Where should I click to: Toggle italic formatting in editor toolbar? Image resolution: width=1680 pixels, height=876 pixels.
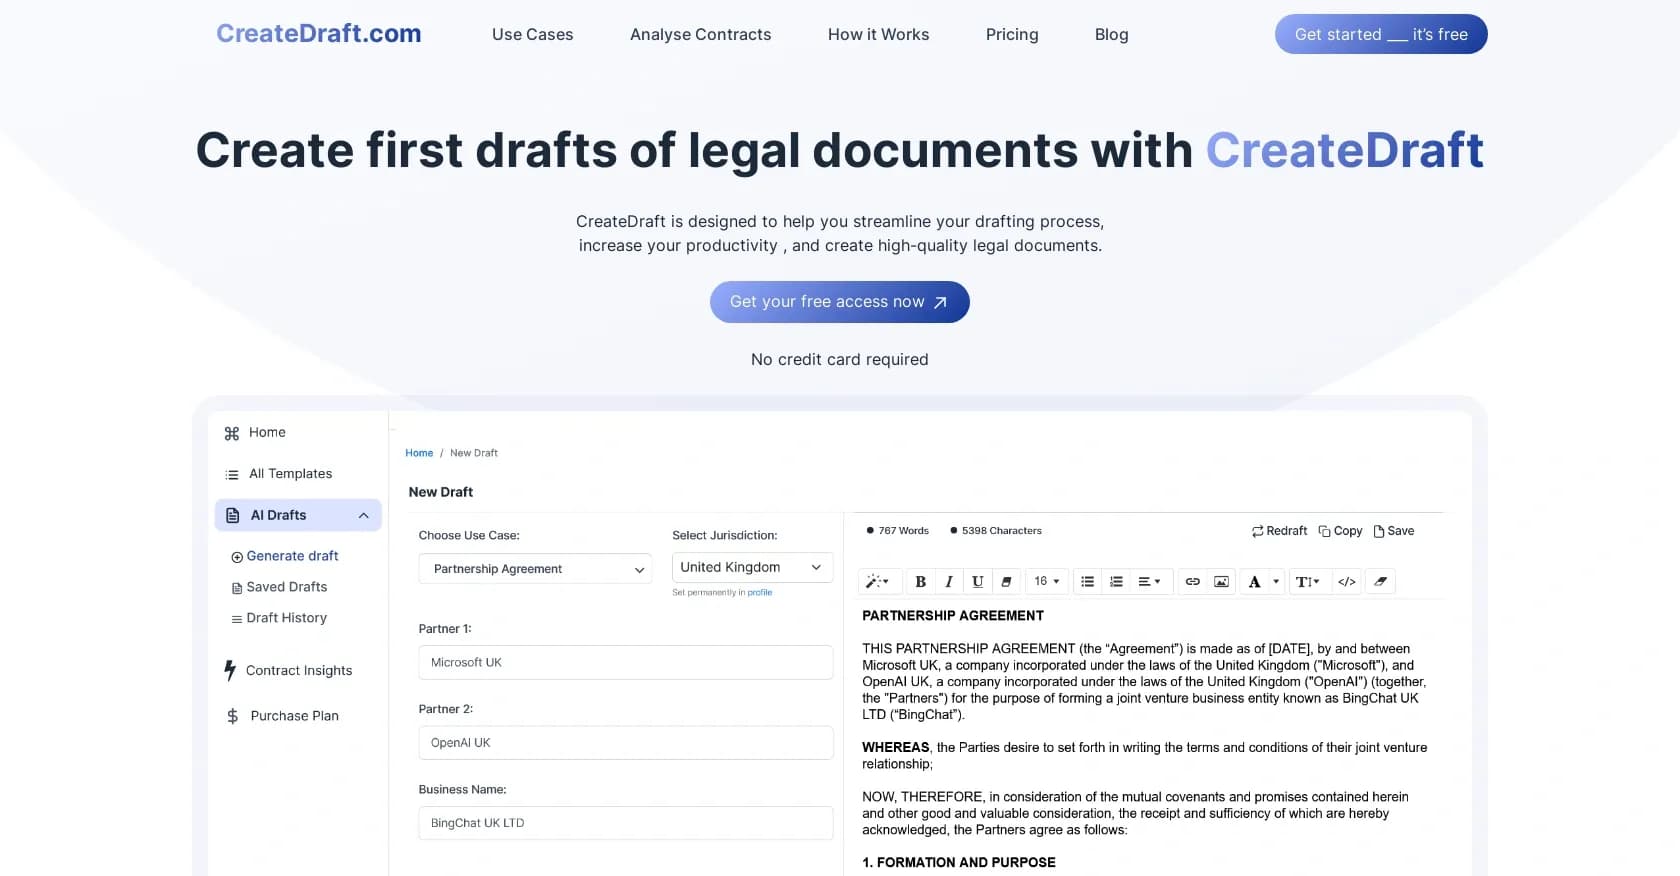949,581
